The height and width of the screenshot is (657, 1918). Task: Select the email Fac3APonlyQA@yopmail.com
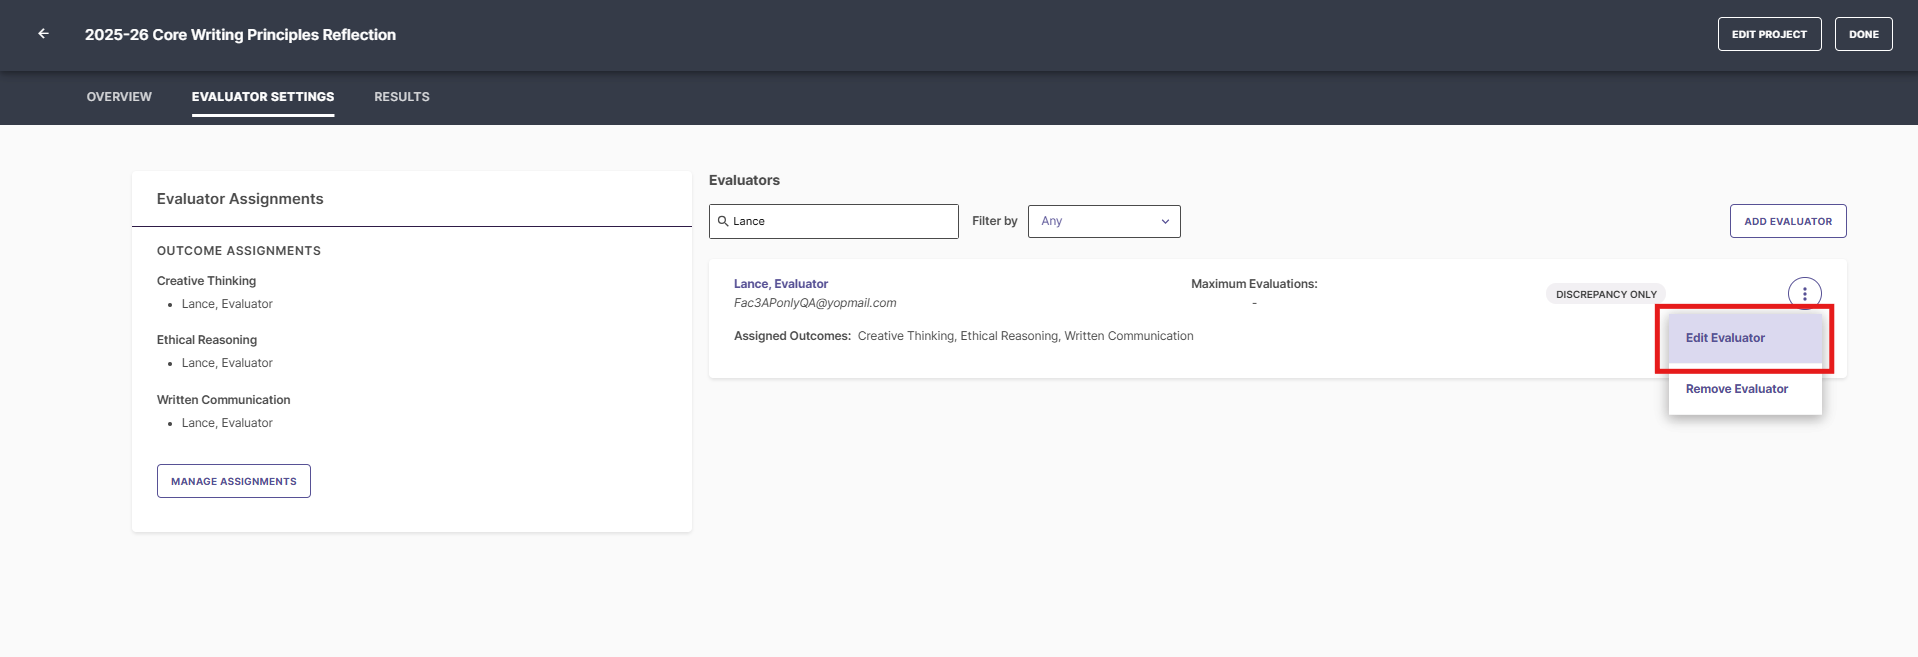point(815,303)
